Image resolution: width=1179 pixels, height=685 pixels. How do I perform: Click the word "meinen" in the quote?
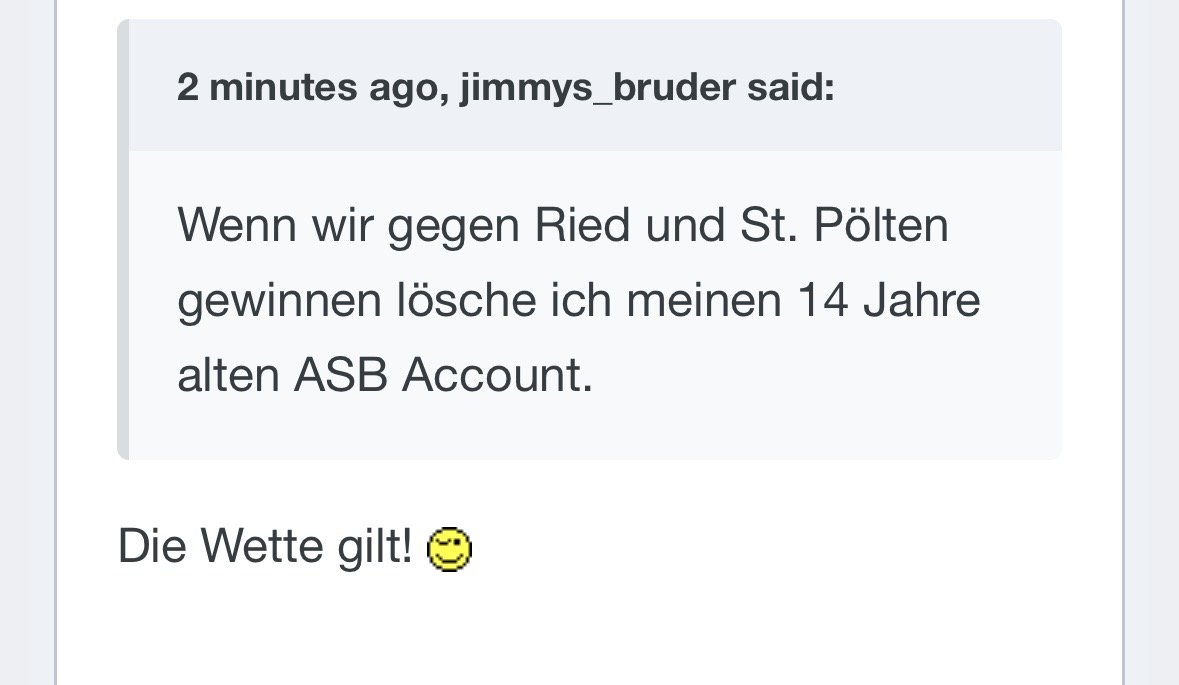pos(706,302)
